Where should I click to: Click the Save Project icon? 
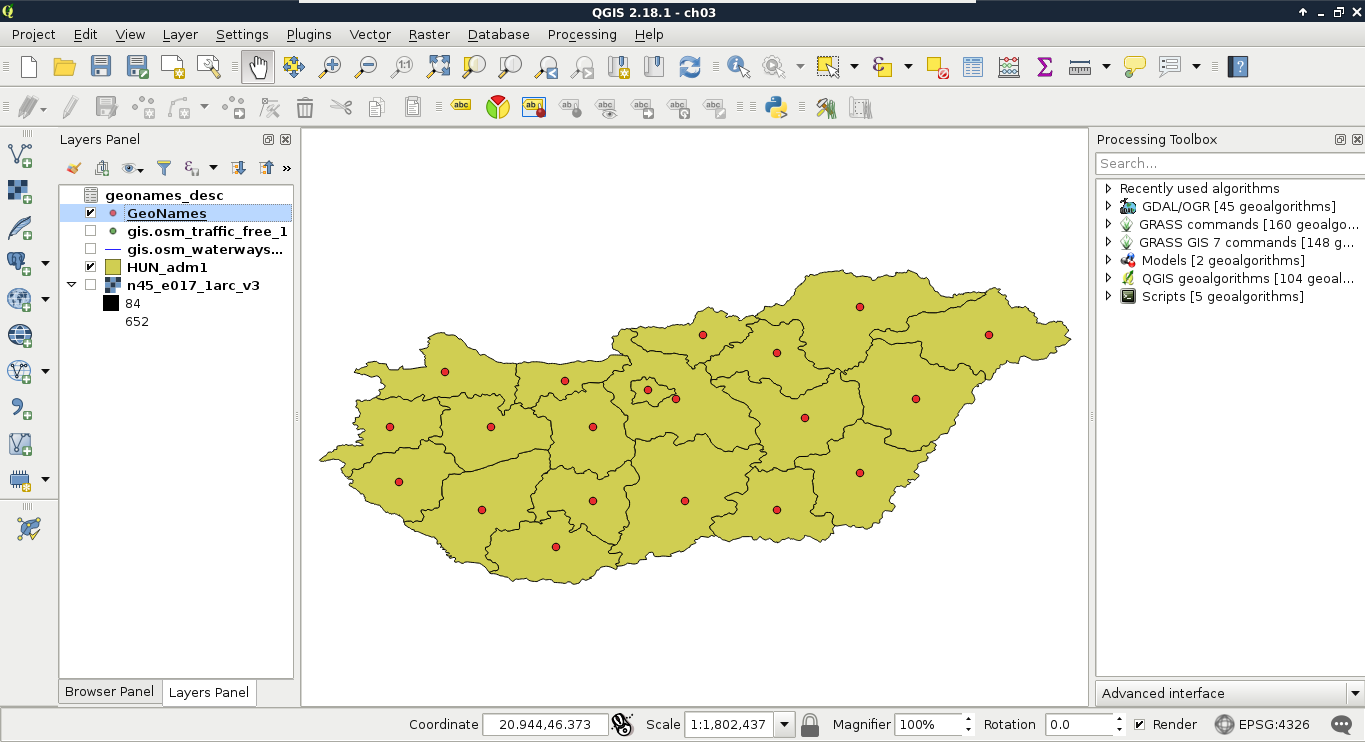coord(101,67)
